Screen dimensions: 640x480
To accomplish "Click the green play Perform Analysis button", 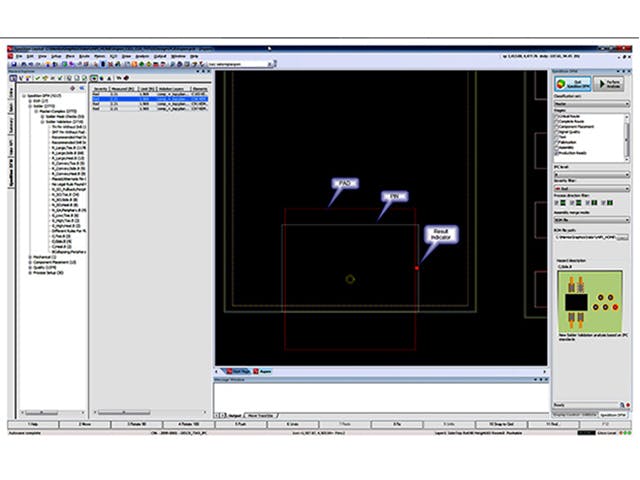I will (x=609, y=84).
